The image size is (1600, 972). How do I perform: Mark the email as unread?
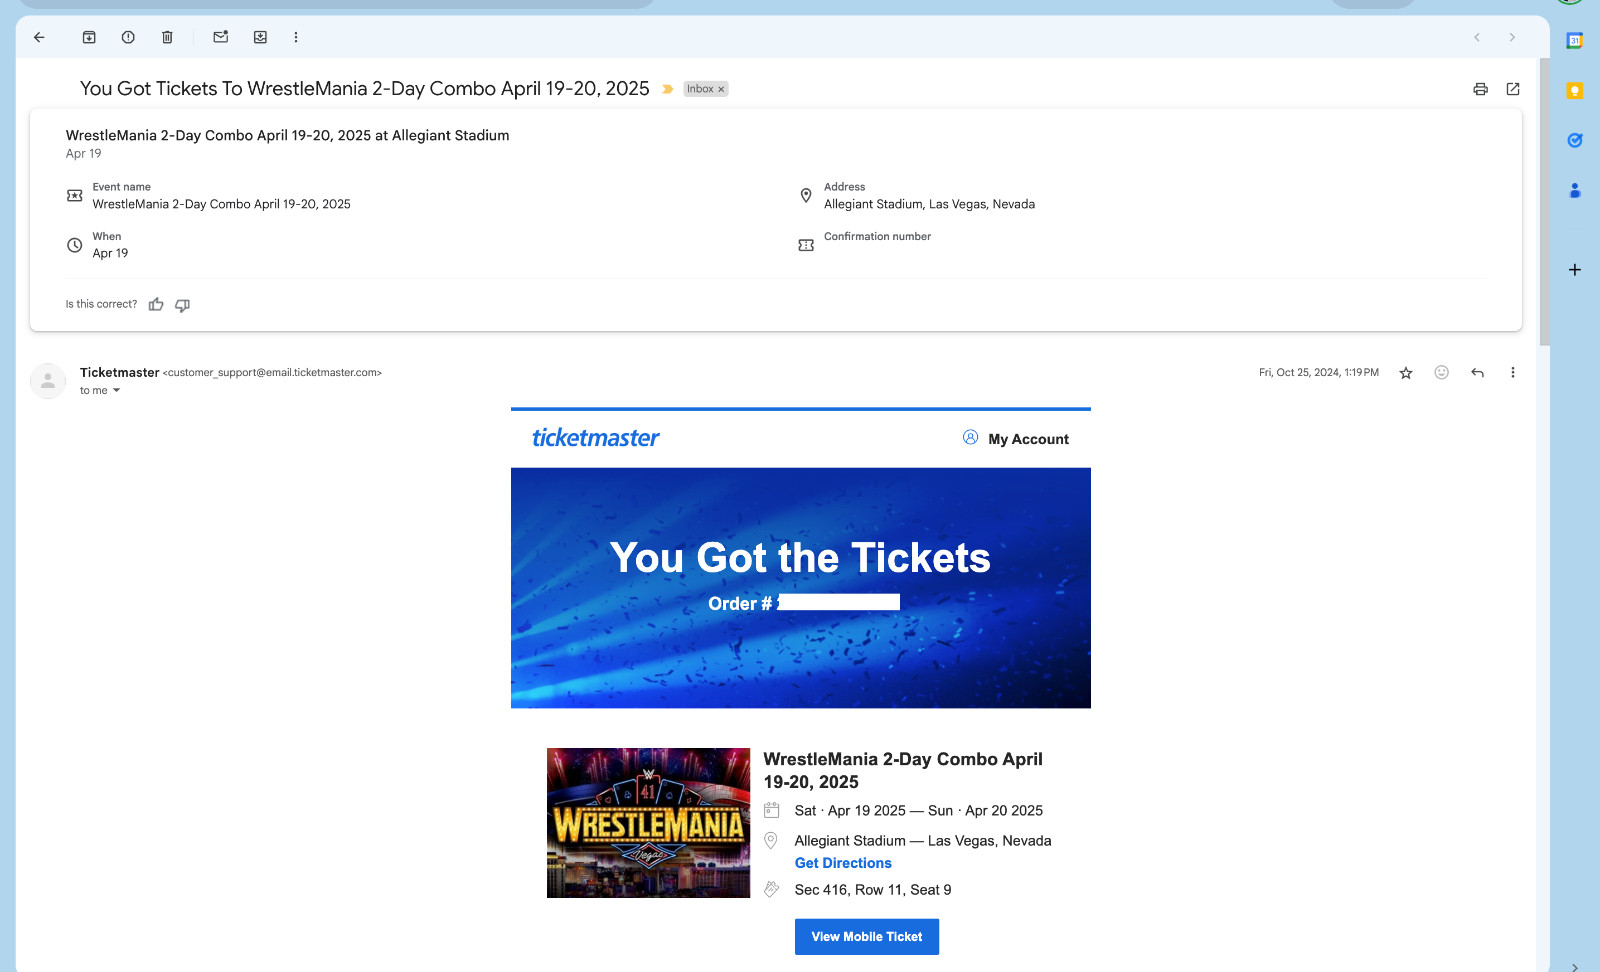point(220,37)
